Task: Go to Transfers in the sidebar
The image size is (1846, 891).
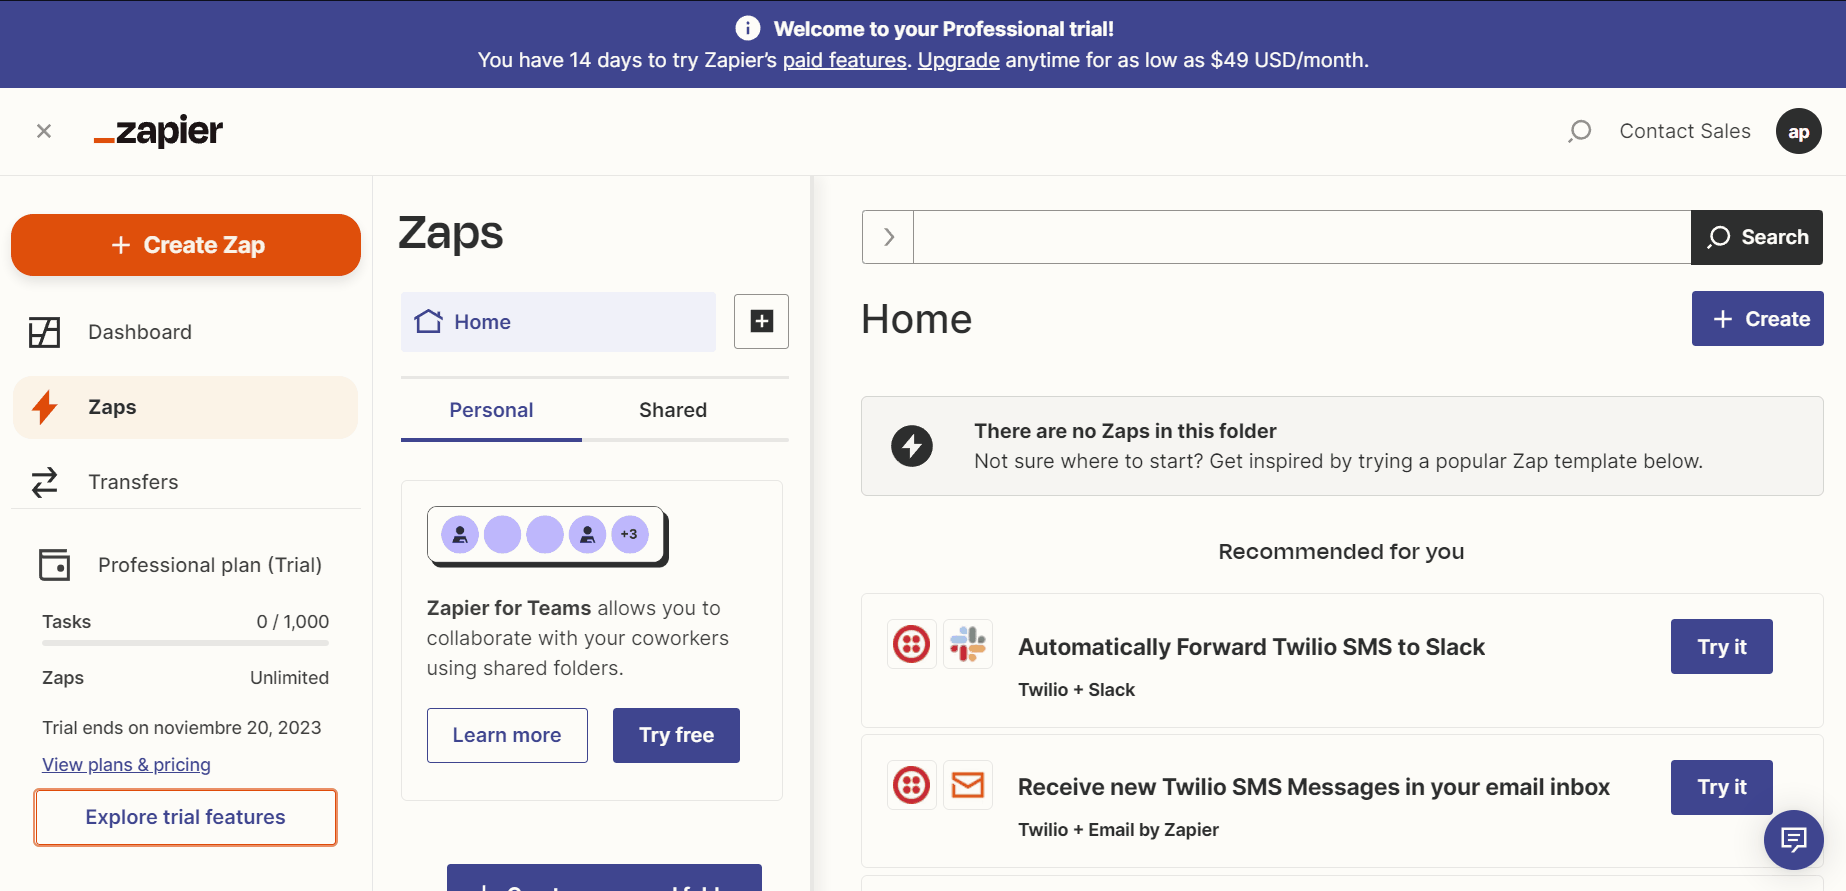Action: click(133, 482)
